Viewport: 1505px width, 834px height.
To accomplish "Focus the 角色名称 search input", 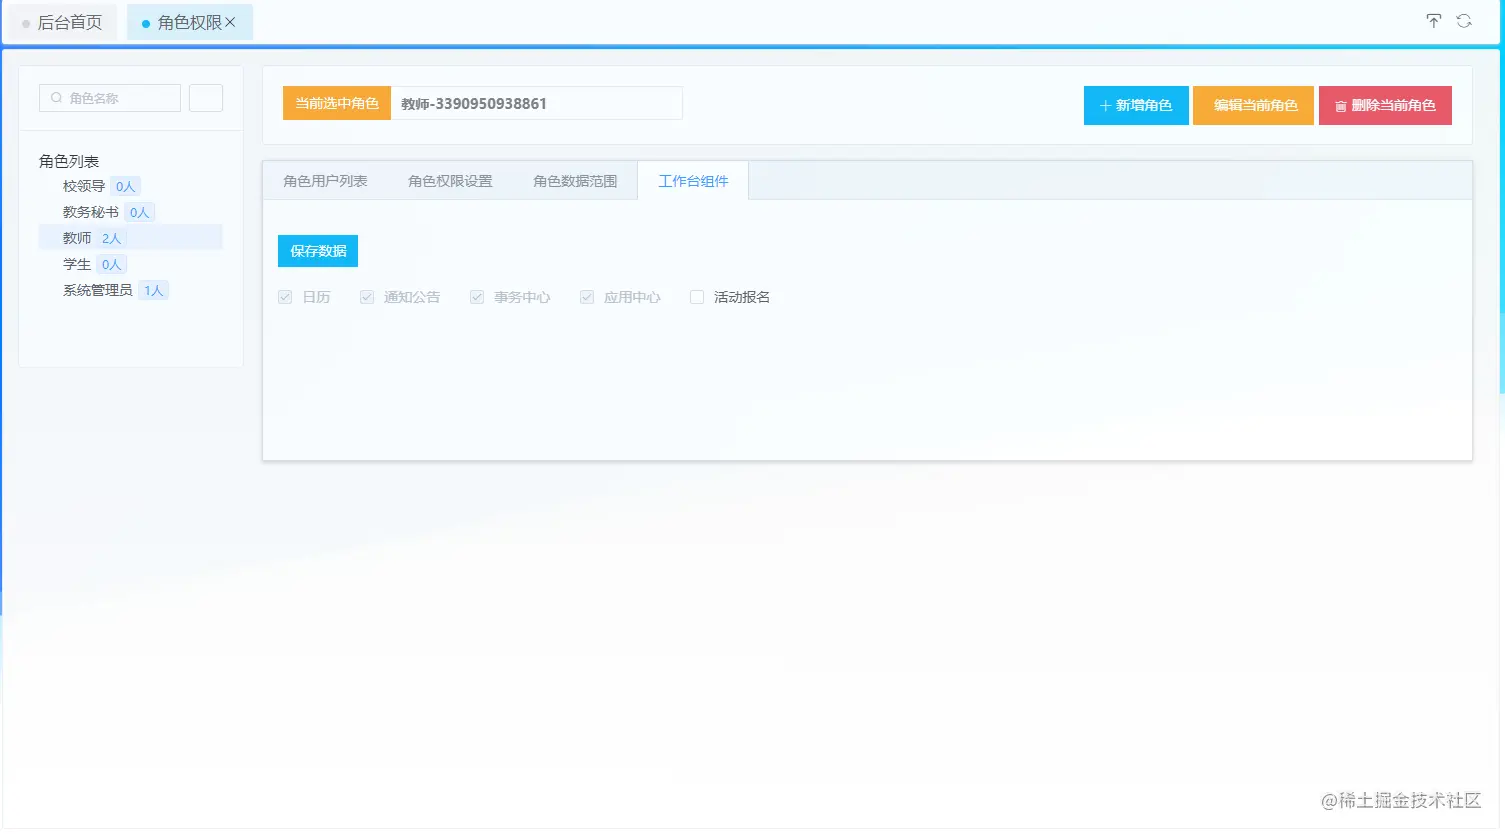I will tap(110, 98).
